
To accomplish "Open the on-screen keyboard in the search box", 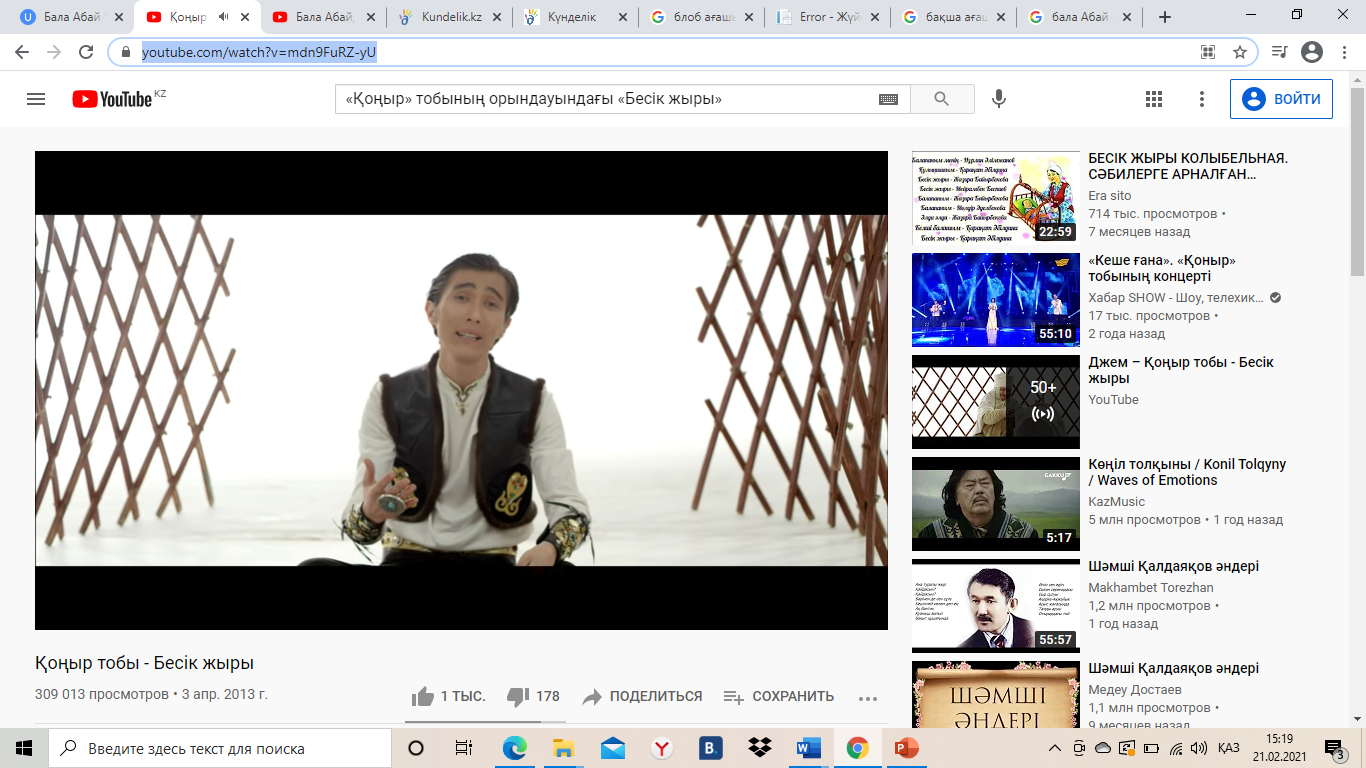I will click(x=888, y=99).
